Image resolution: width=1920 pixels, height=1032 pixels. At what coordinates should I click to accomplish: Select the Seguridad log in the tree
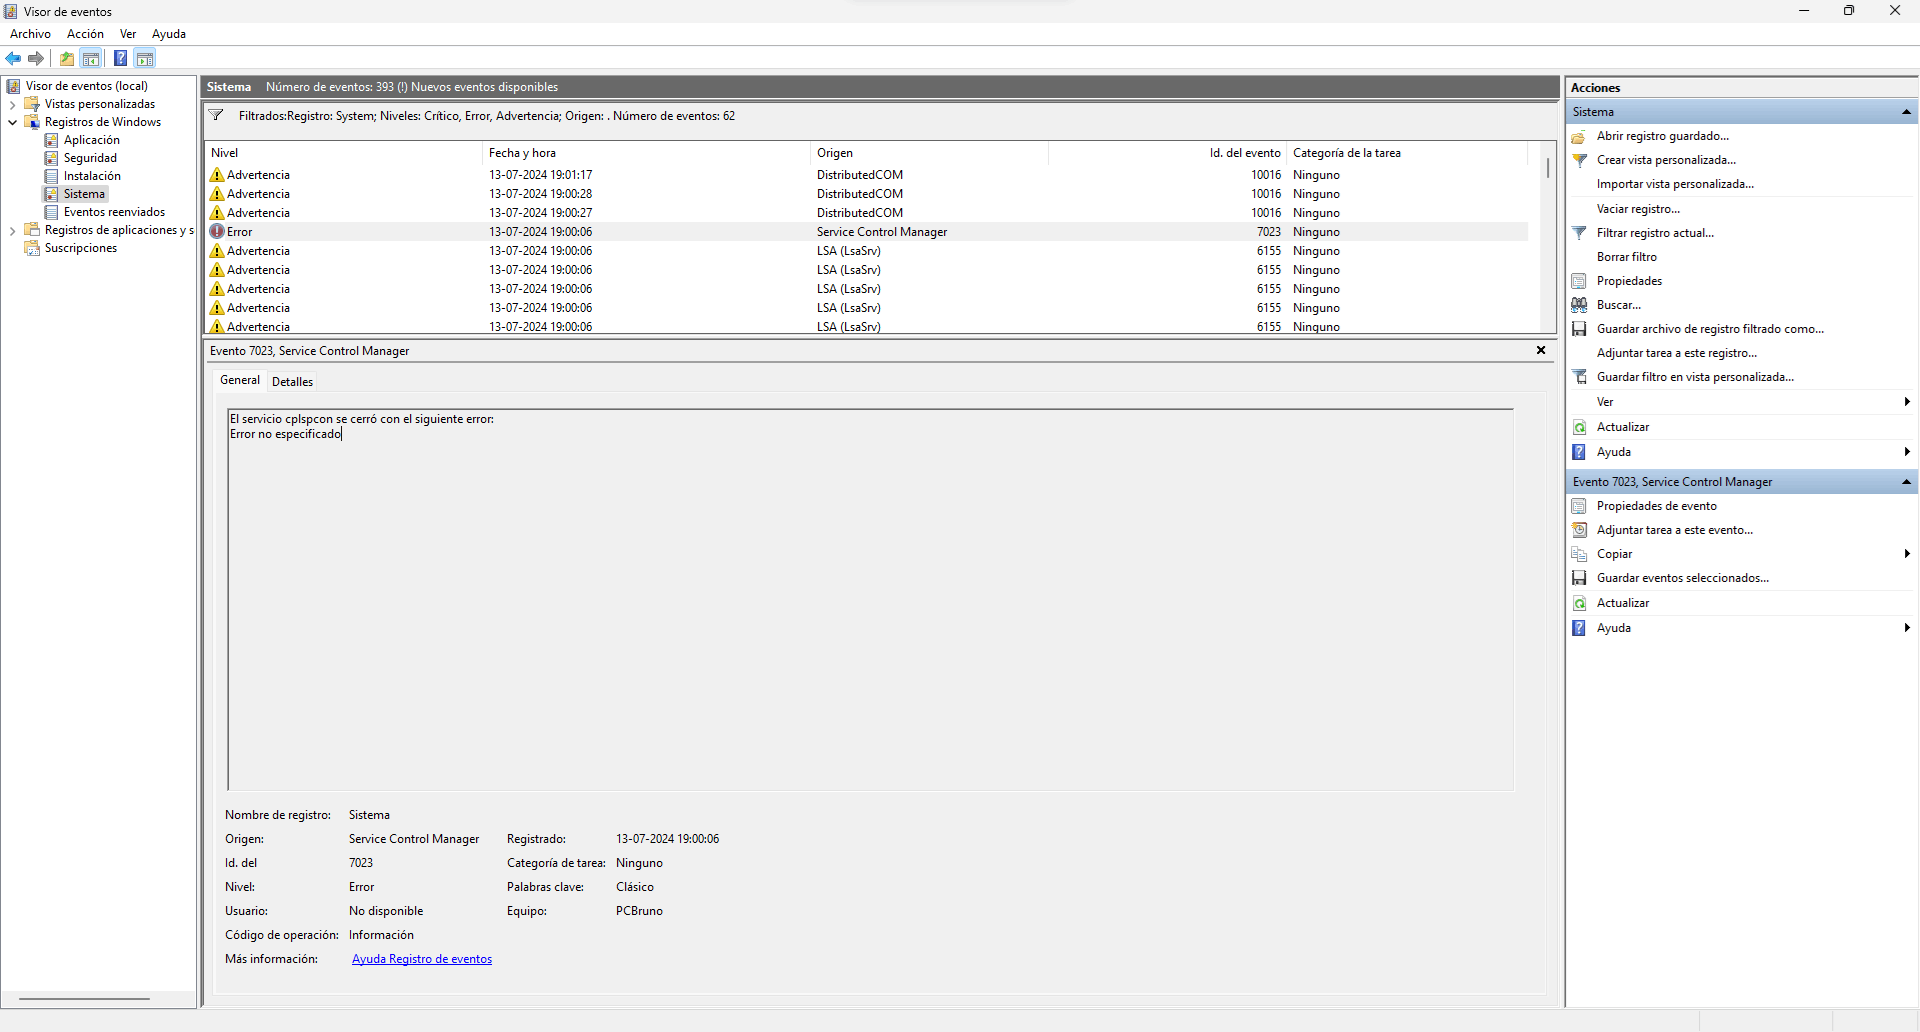[x=90, y=158]
